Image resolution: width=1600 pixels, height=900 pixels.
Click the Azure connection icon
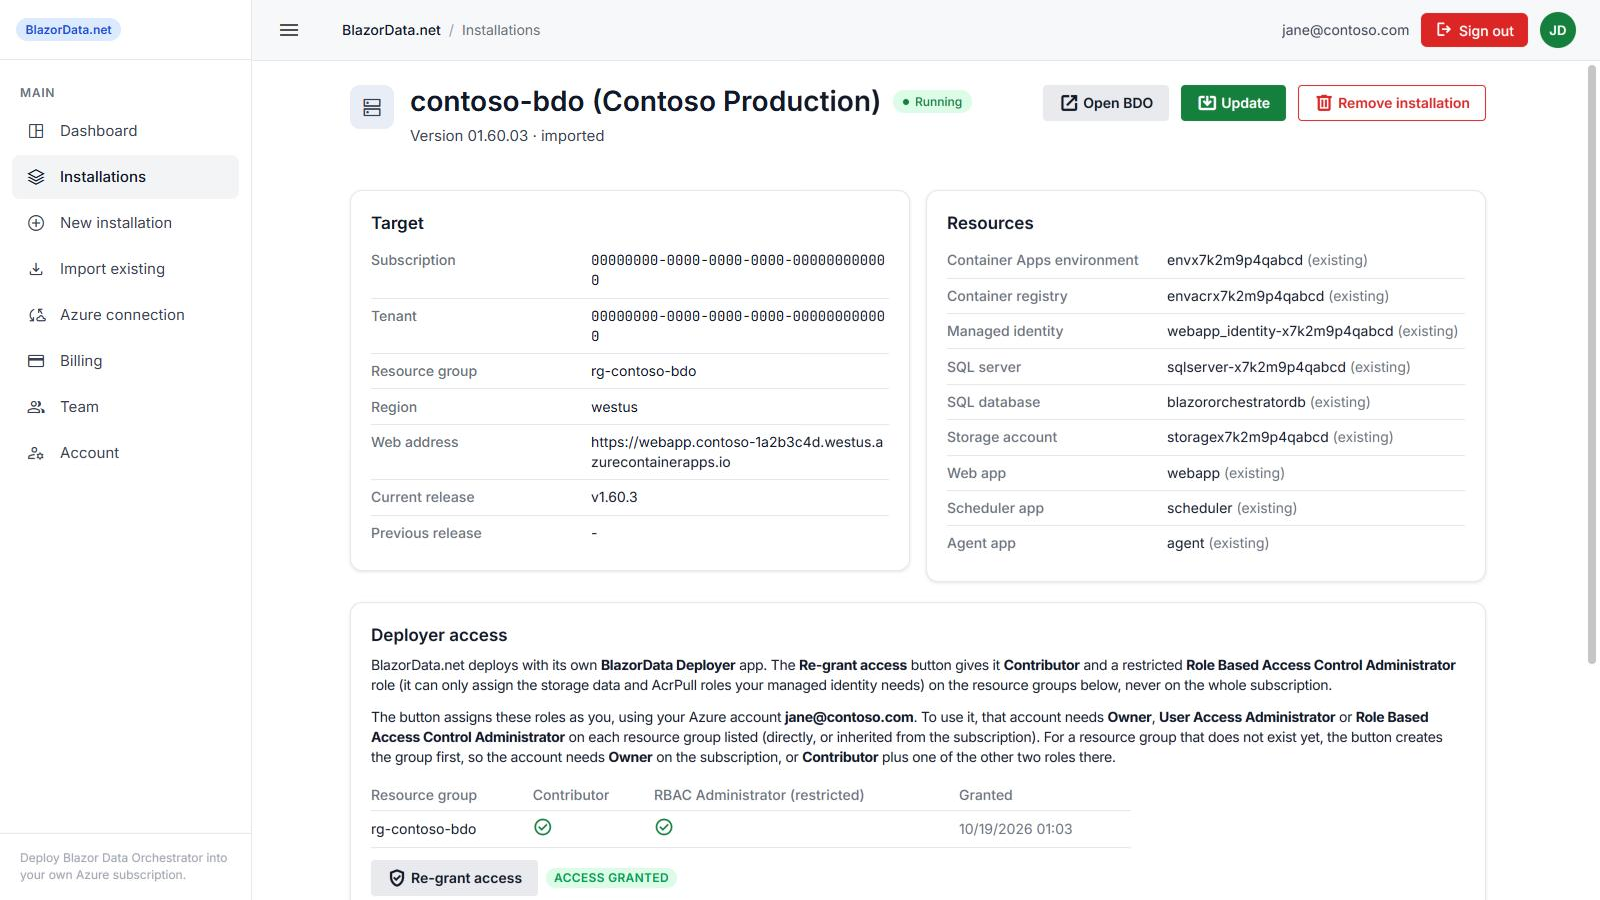click(x=36, y=315)
